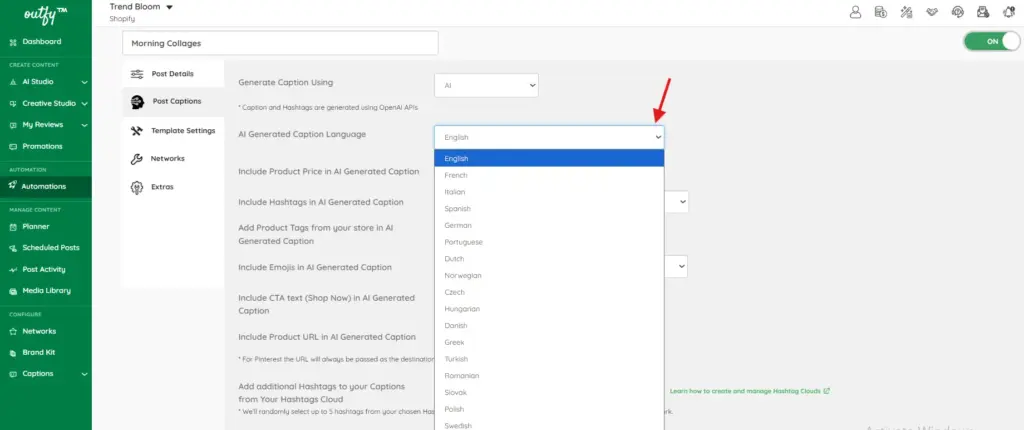Open Promotions in the sidebar
This screenshot has width=1024, height=430.
point(42,146)
